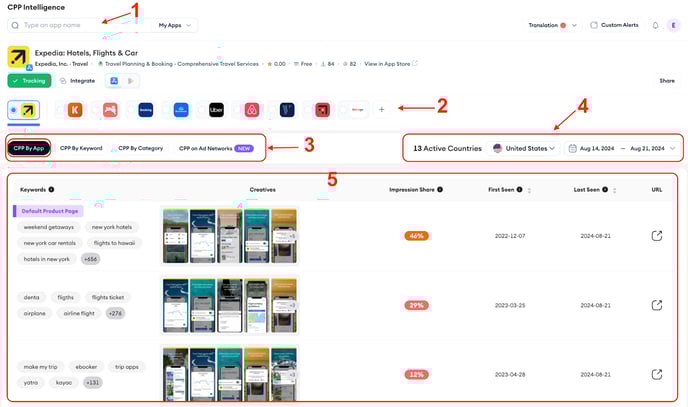Expand the +276 more keywords chip
688x407 pixels.
(x=115, y=313)
